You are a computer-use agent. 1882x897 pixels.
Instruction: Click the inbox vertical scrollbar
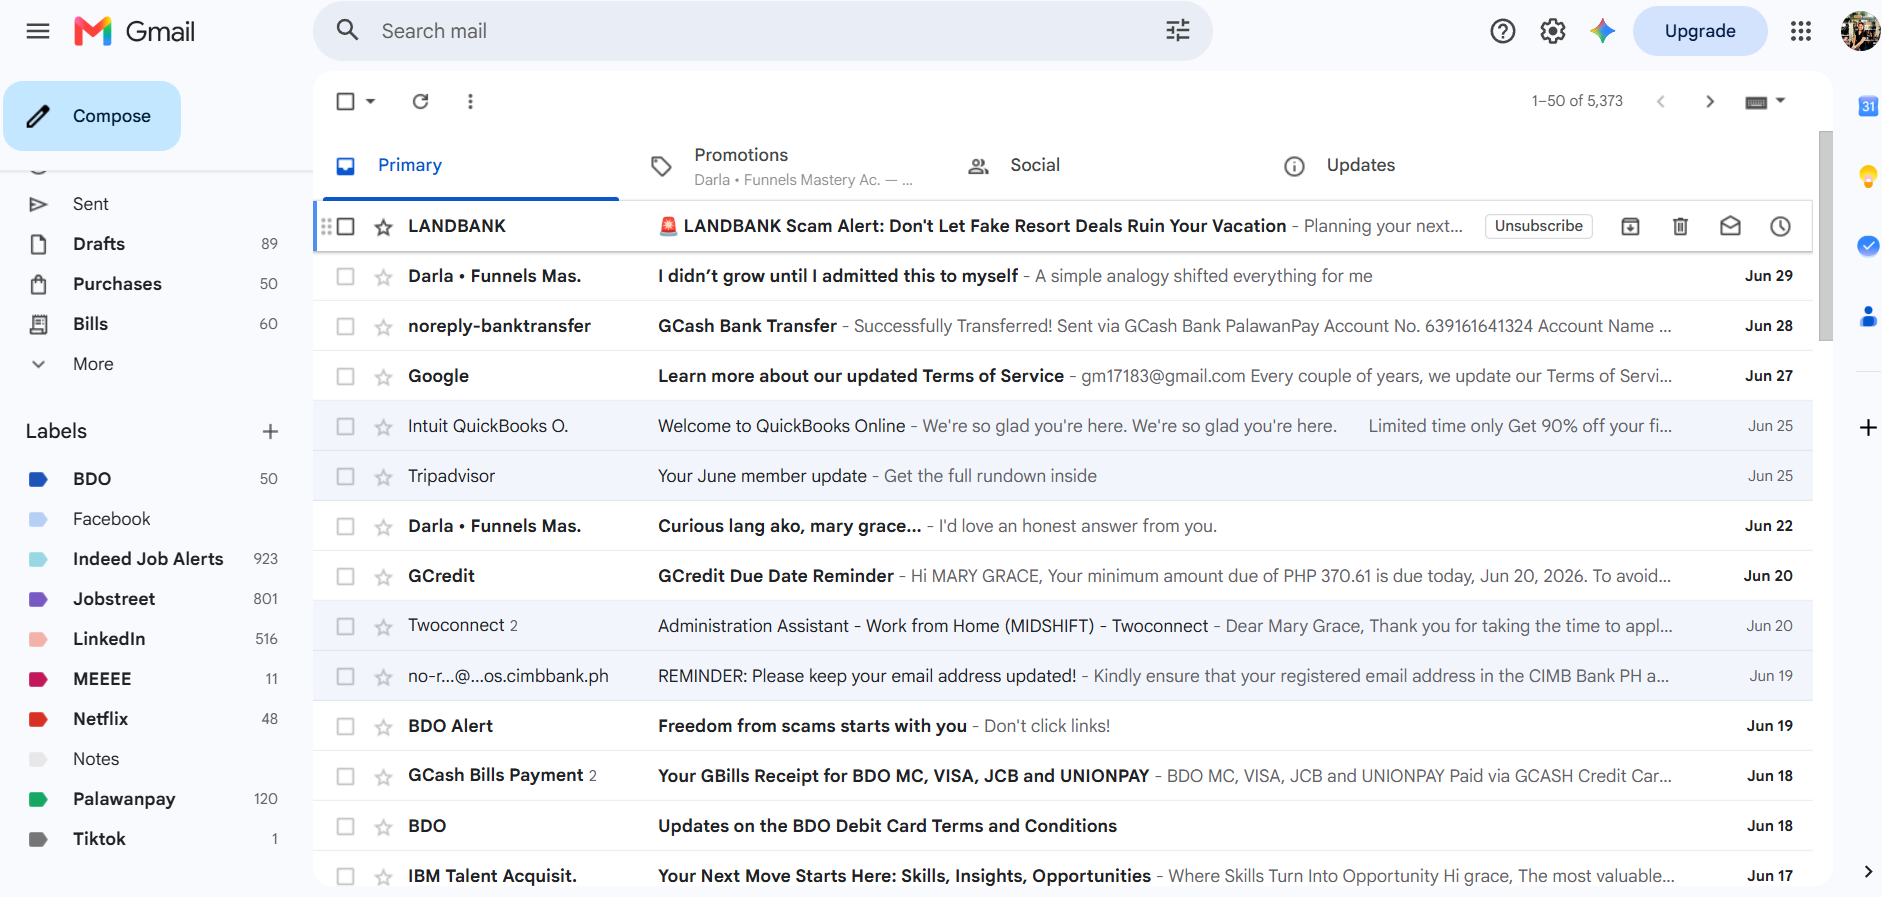[x=1825, y=236]
